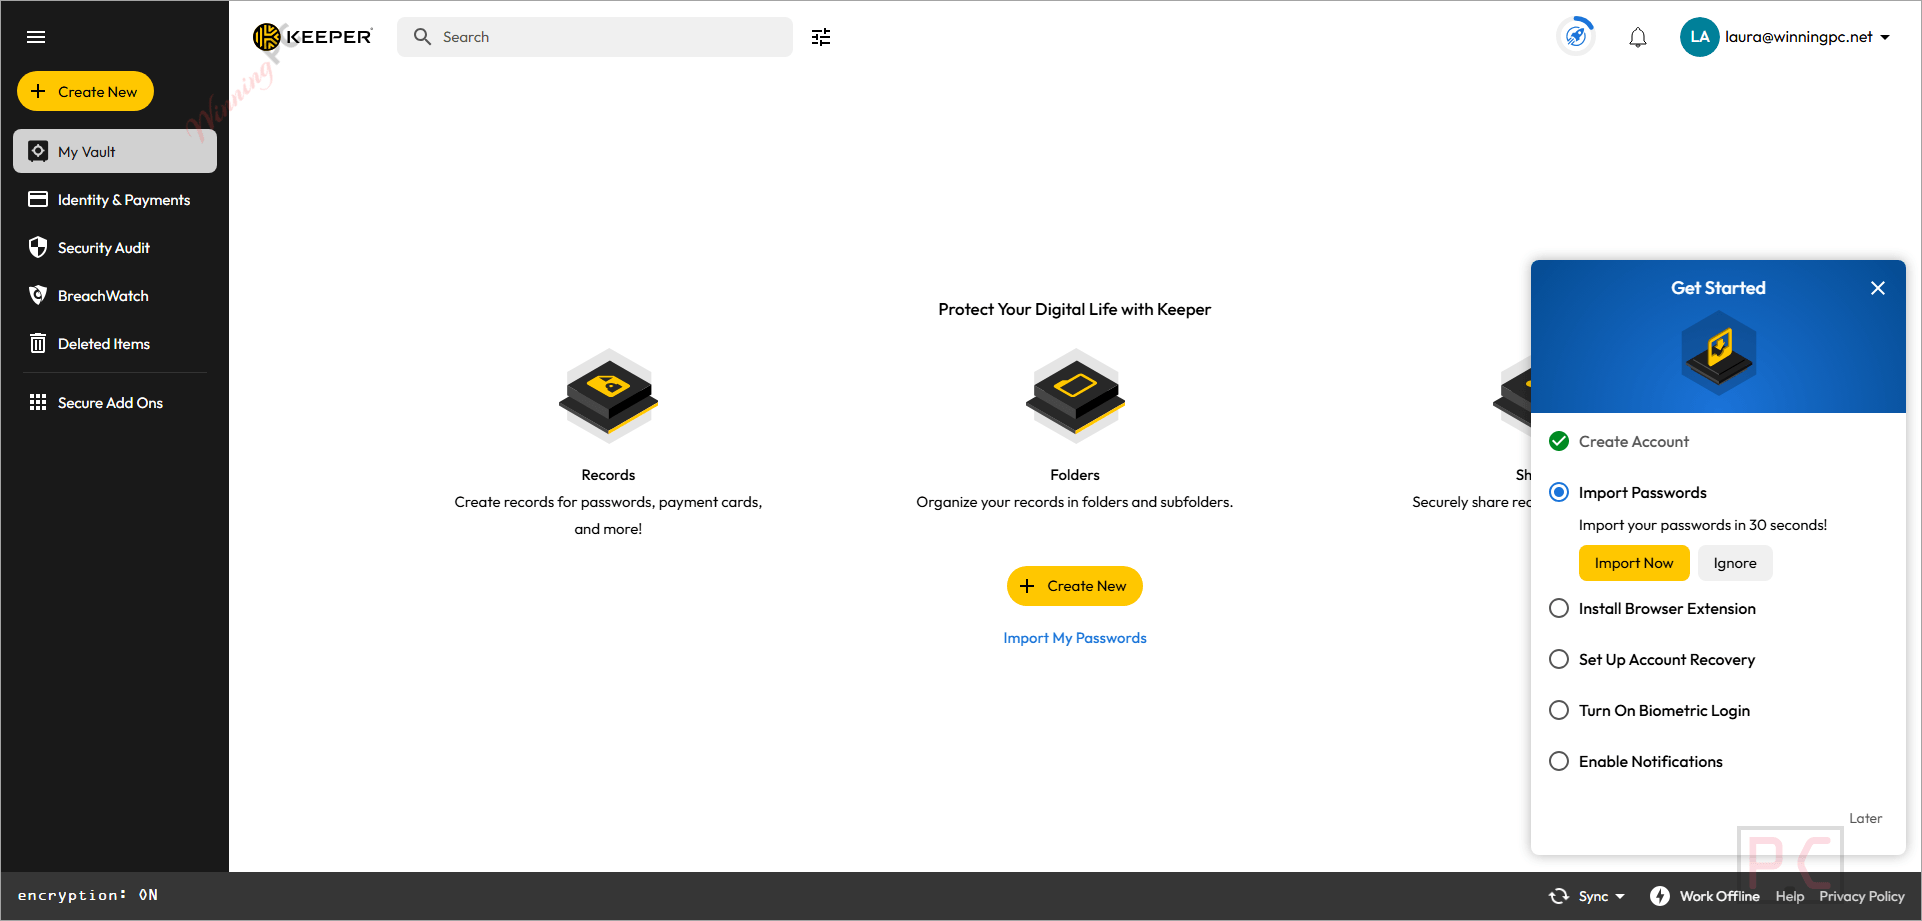1922x921 pixels.
Task: Open Privacy Policy link
Action: pos(1862,896)
